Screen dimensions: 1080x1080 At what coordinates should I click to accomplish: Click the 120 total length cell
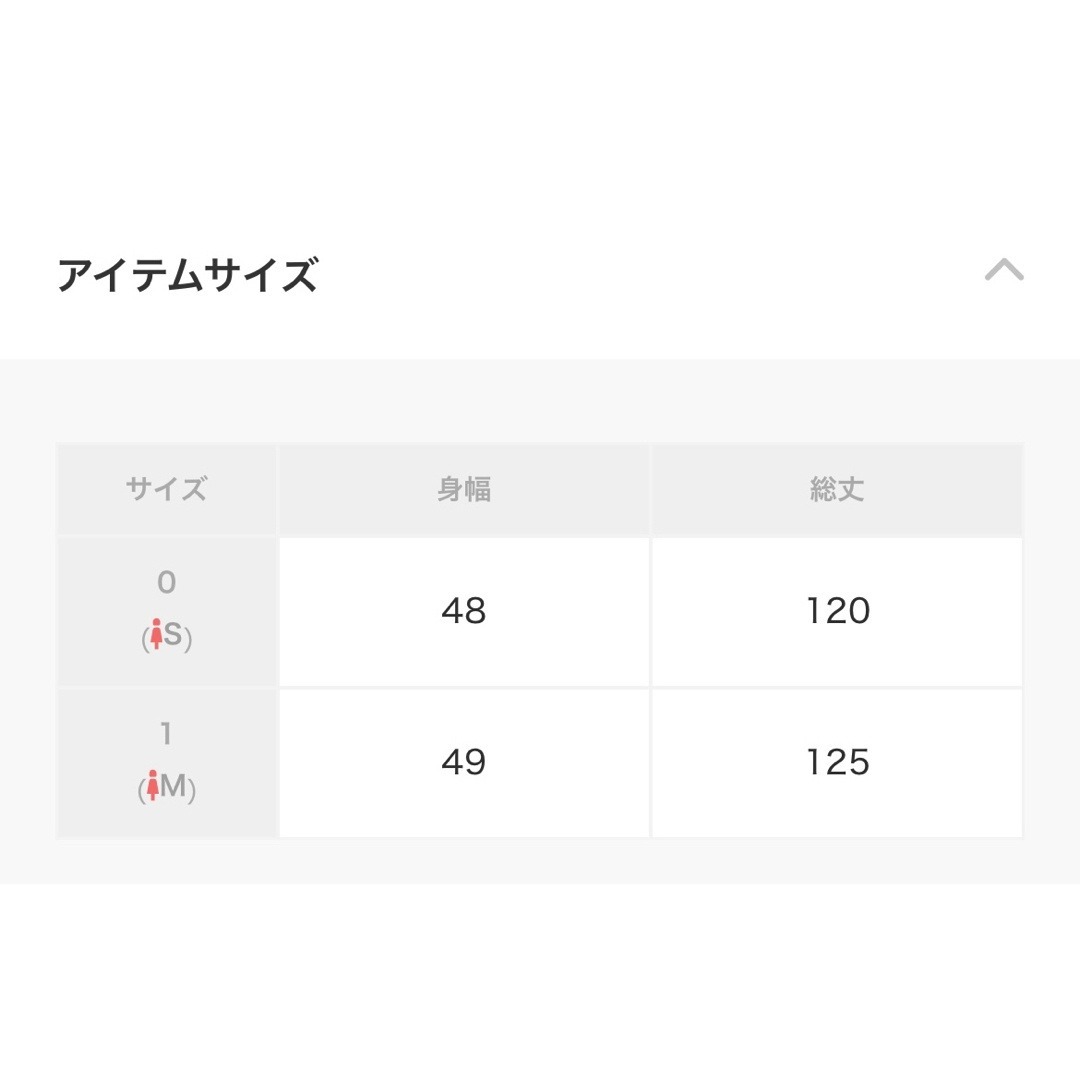click(x=837, y=612)
